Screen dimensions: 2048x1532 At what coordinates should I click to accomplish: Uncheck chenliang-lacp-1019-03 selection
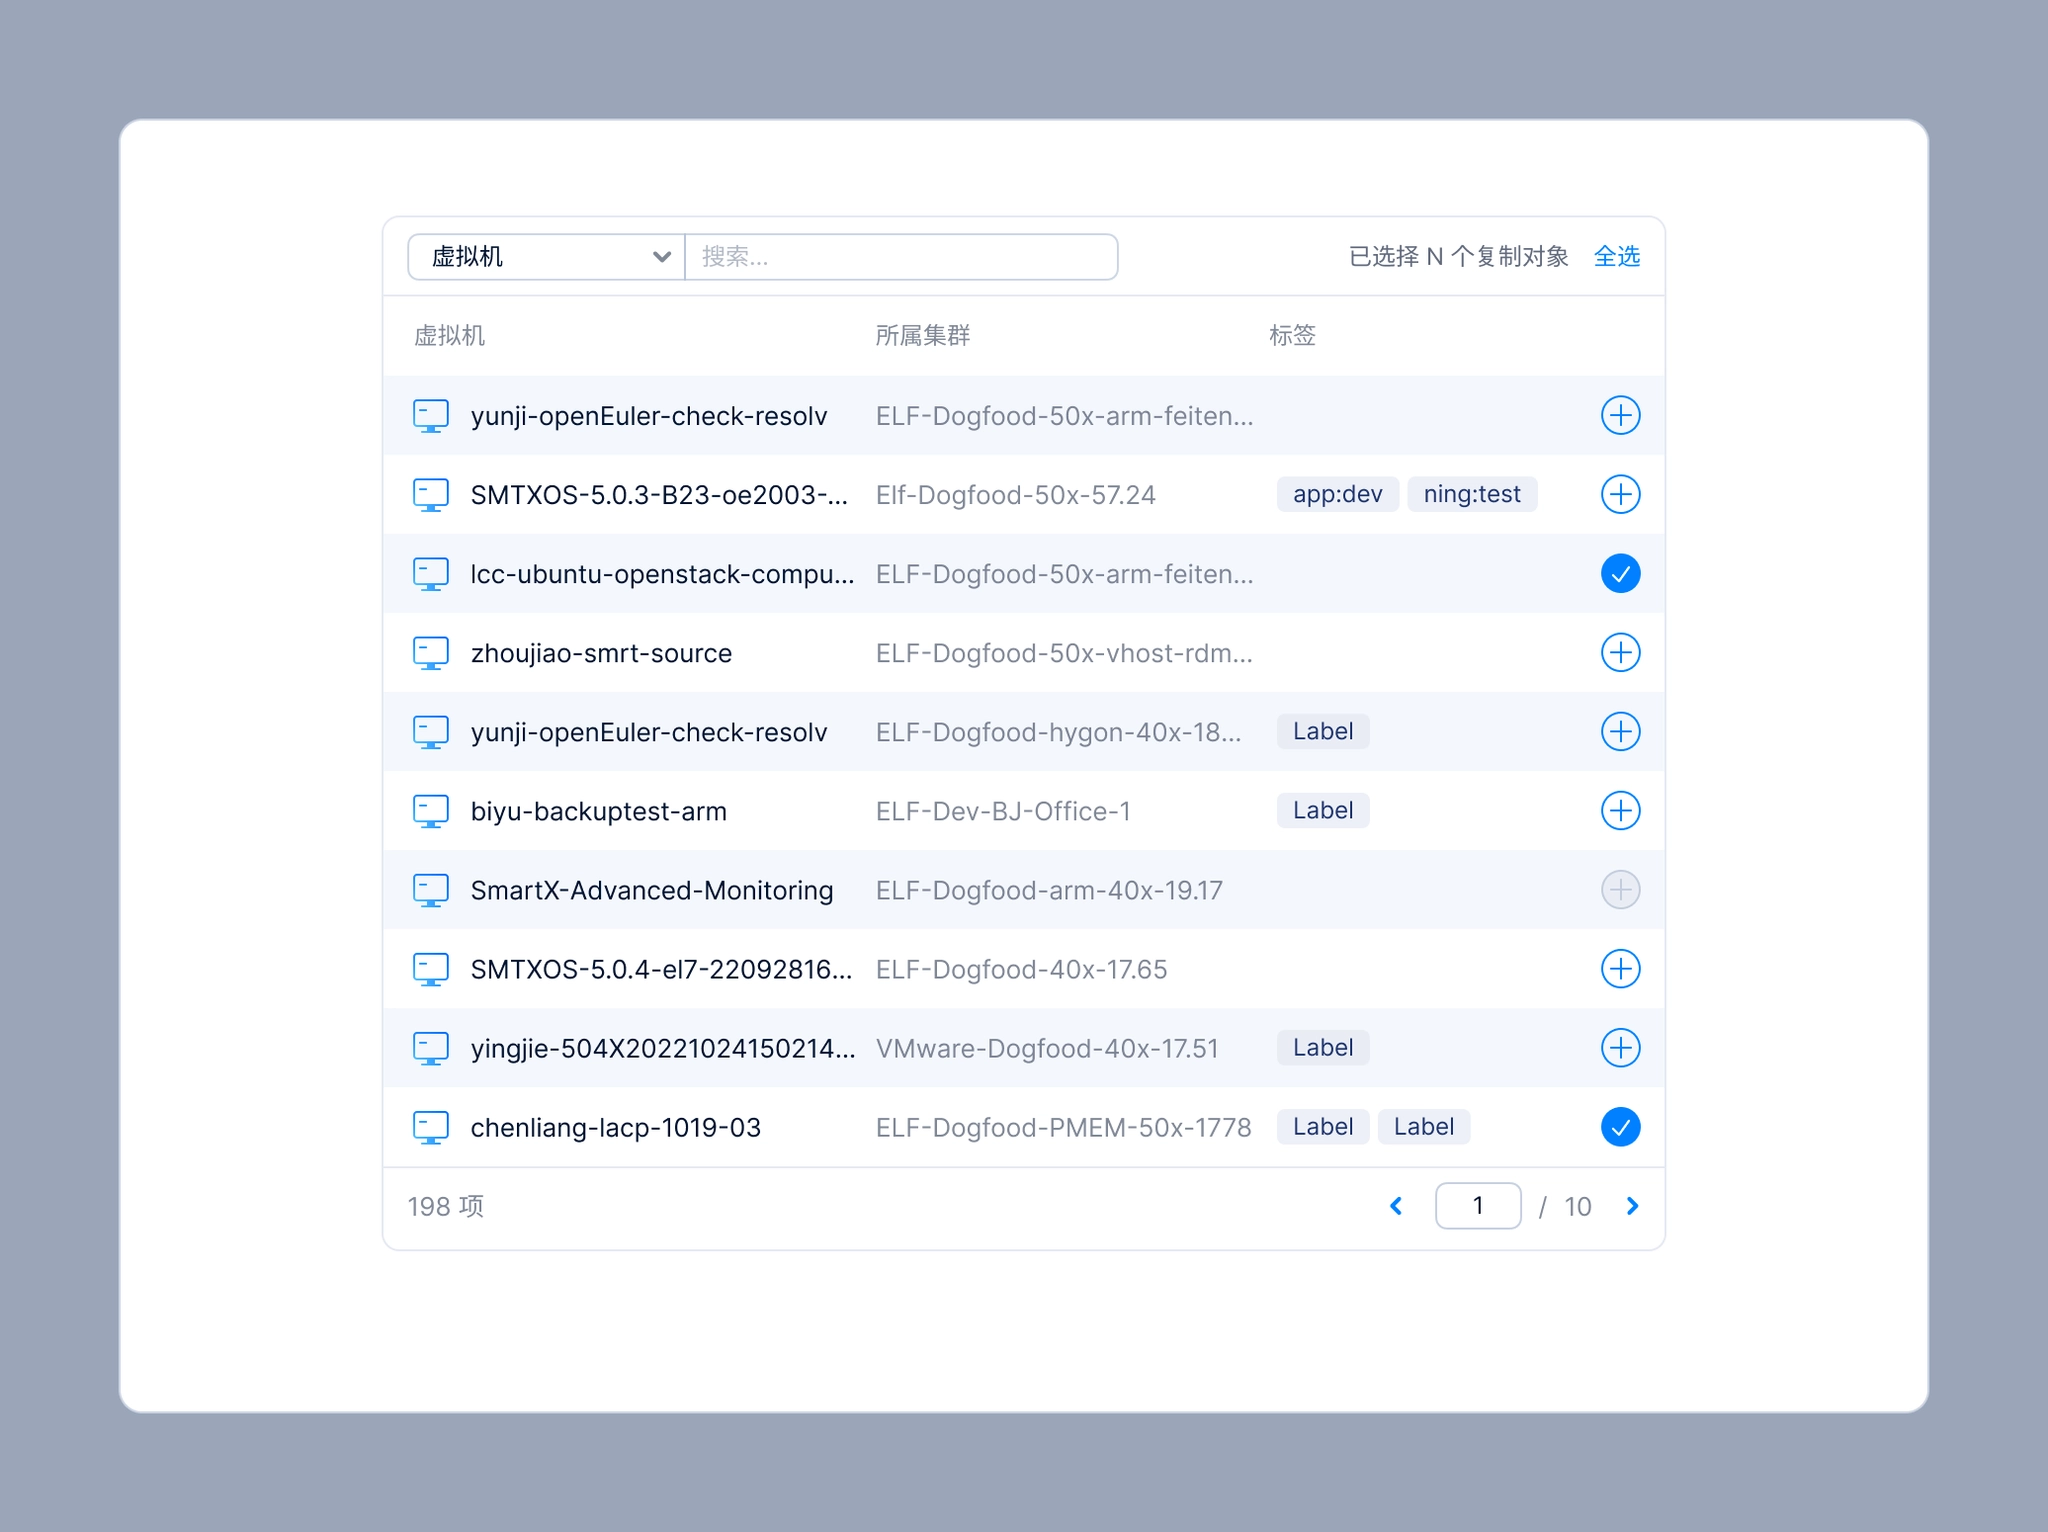[1620, 1127]
